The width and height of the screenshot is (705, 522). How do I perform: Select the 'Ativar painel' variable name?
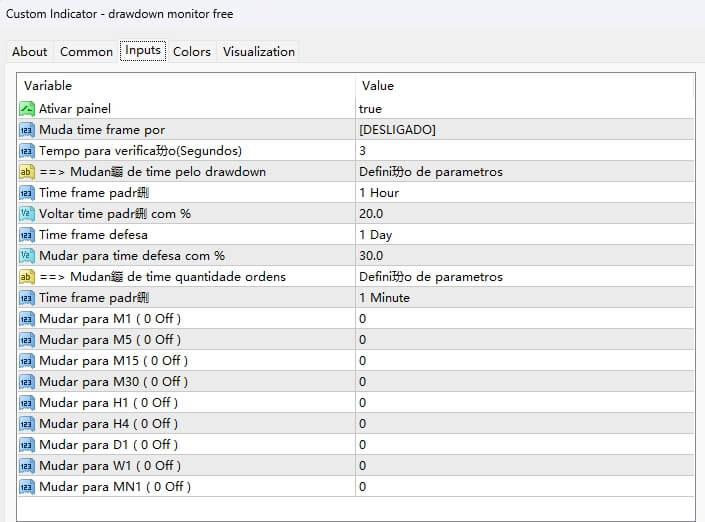[x=75, y=109]
